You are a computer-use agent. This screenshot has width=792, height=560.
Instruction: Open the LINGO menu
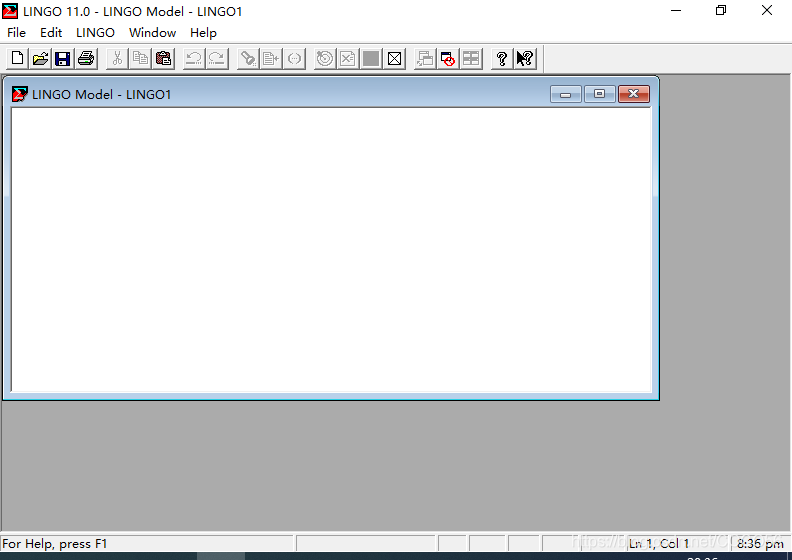pos(95,33)
